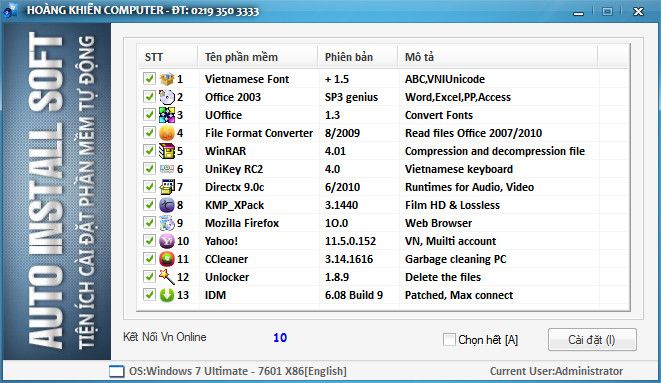Toggle the Unlocker checkbox
Screen dimensions: 661x383
coord(149,276)
